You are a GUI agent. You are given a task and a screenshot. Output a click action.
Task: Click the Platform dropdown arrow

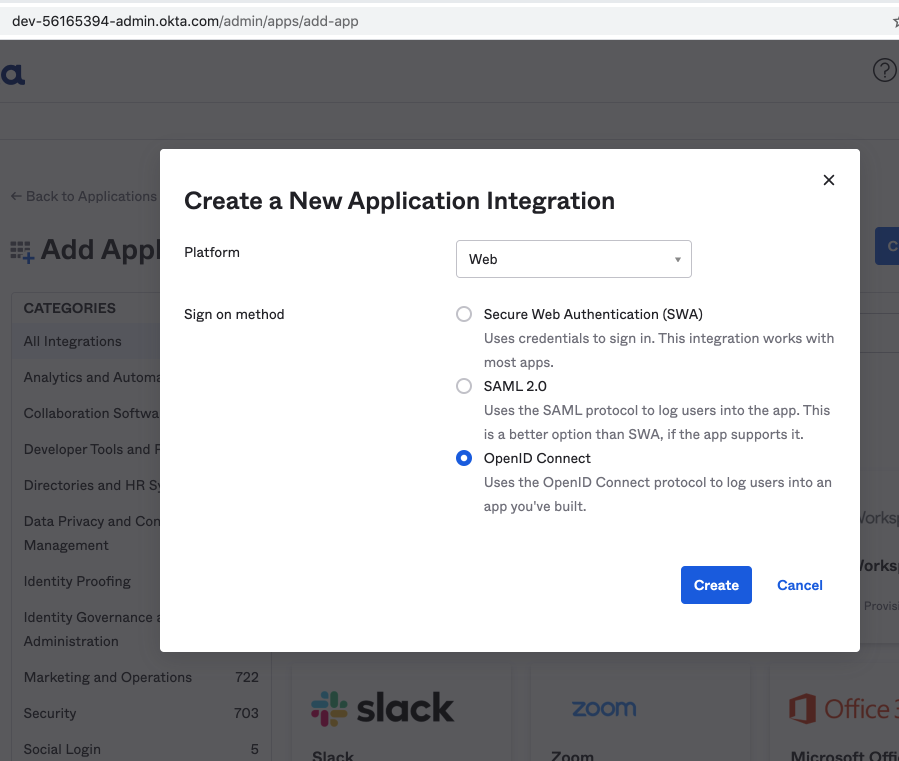click(x=677, y=260)
